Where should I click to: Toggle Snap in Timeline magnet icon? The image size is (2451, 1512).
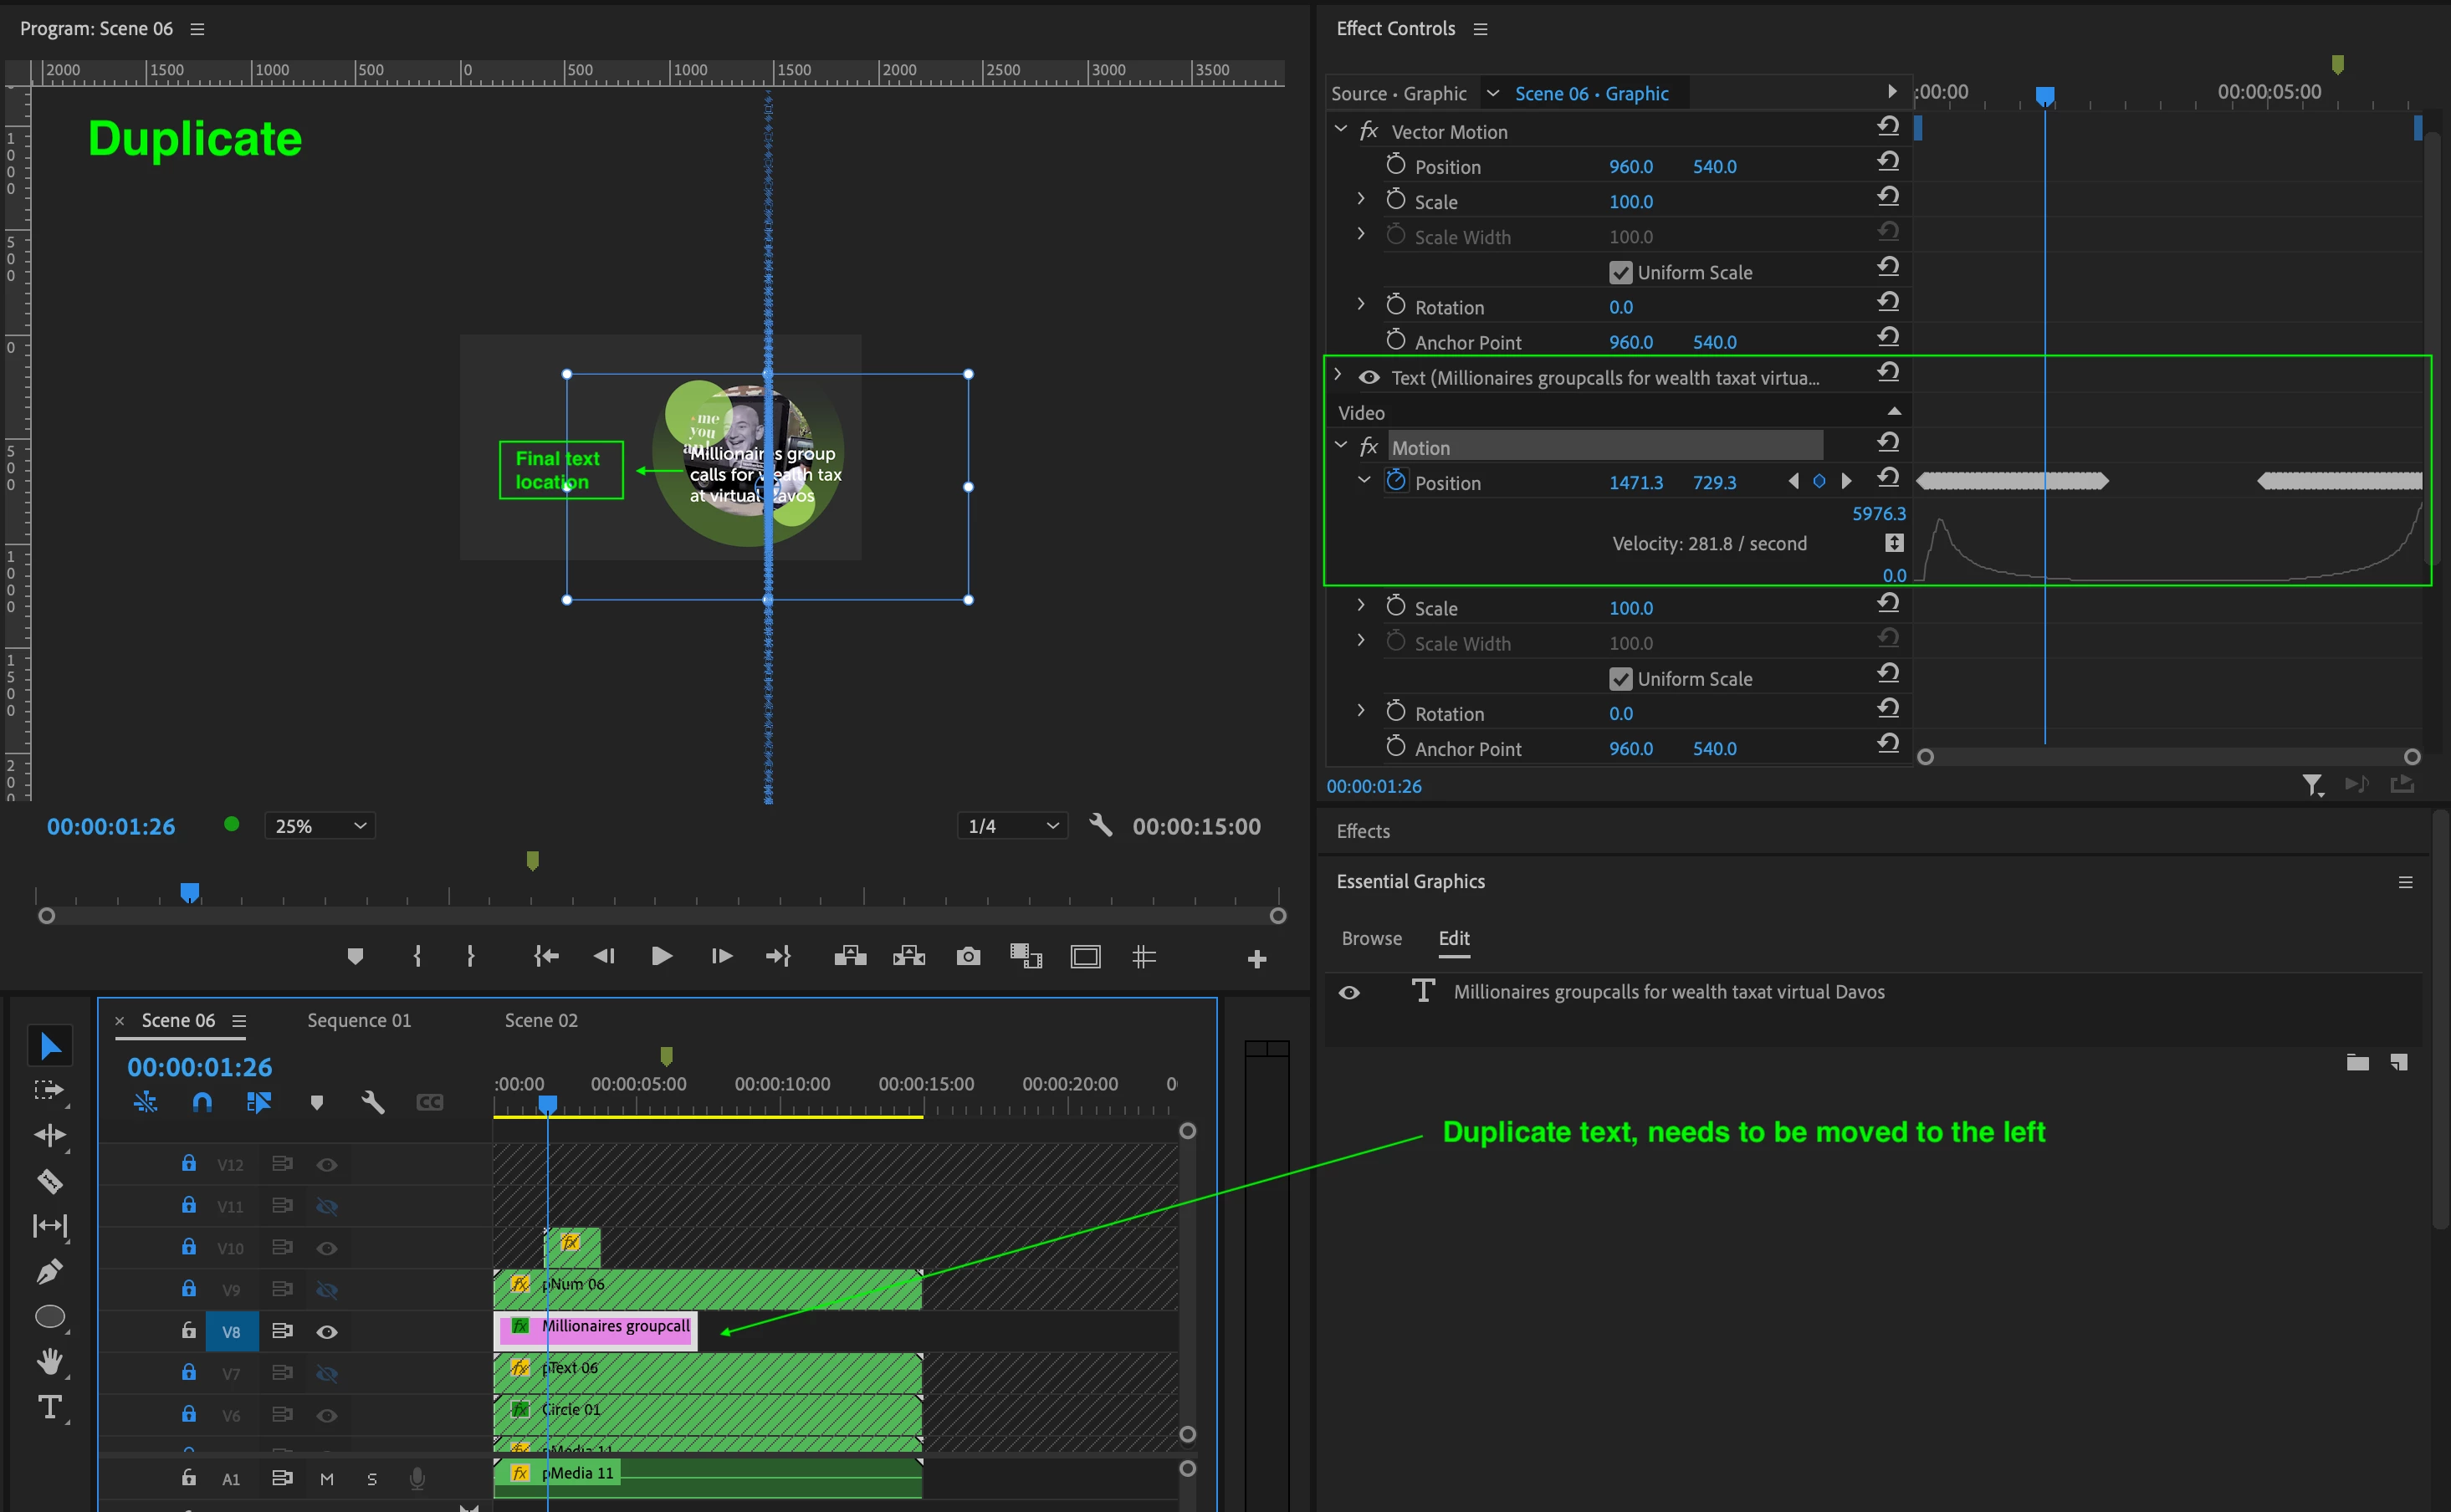click(202, 1102)
